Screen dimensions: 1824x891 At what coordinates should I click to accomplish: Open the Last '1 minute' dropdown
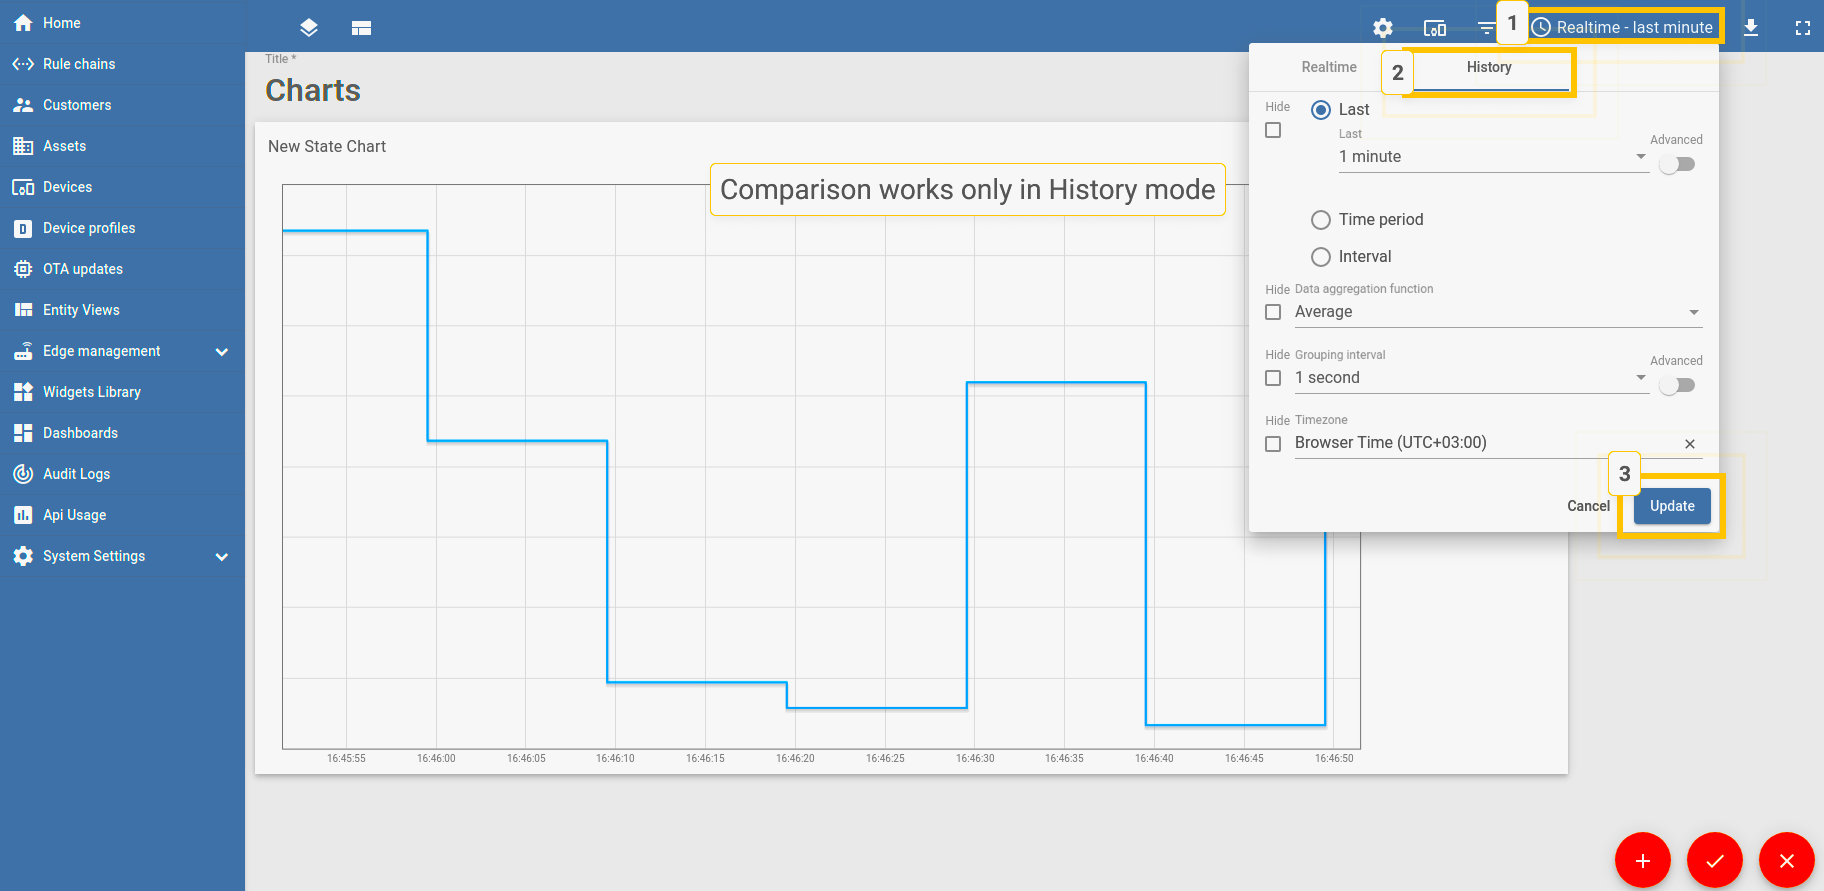coord(1494,157)
